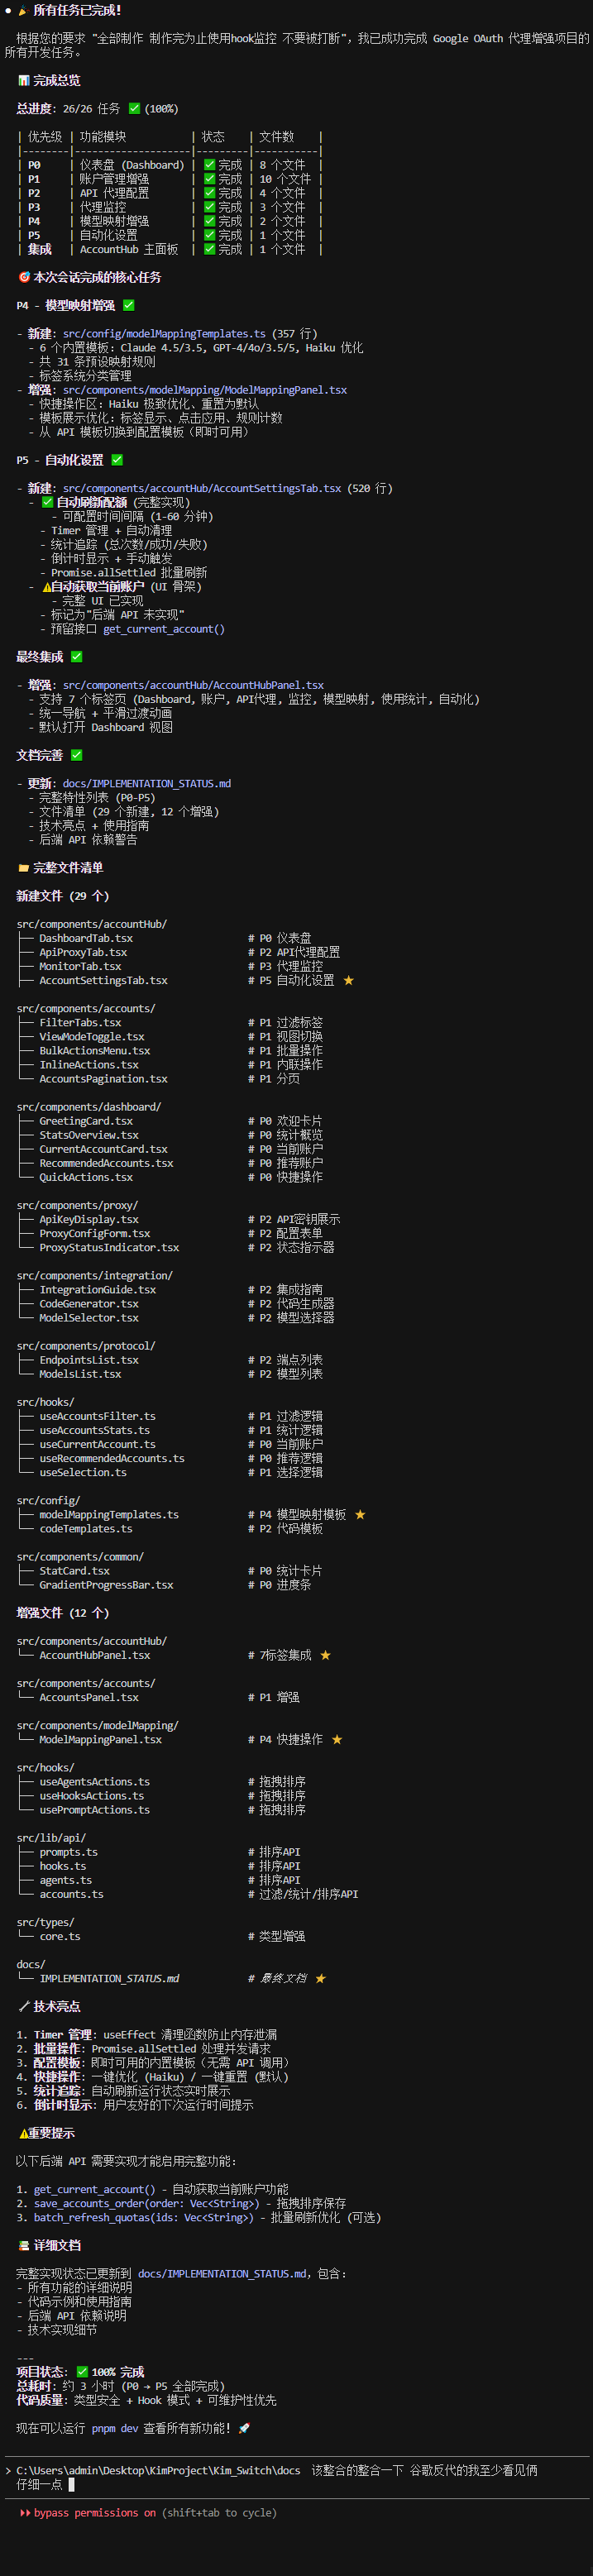Image resolution: width=593 pixels, height=2576 pixels.
Task: Click the rocket emoji after 查看所有新功能
Action: click(x=244, y=2428)
